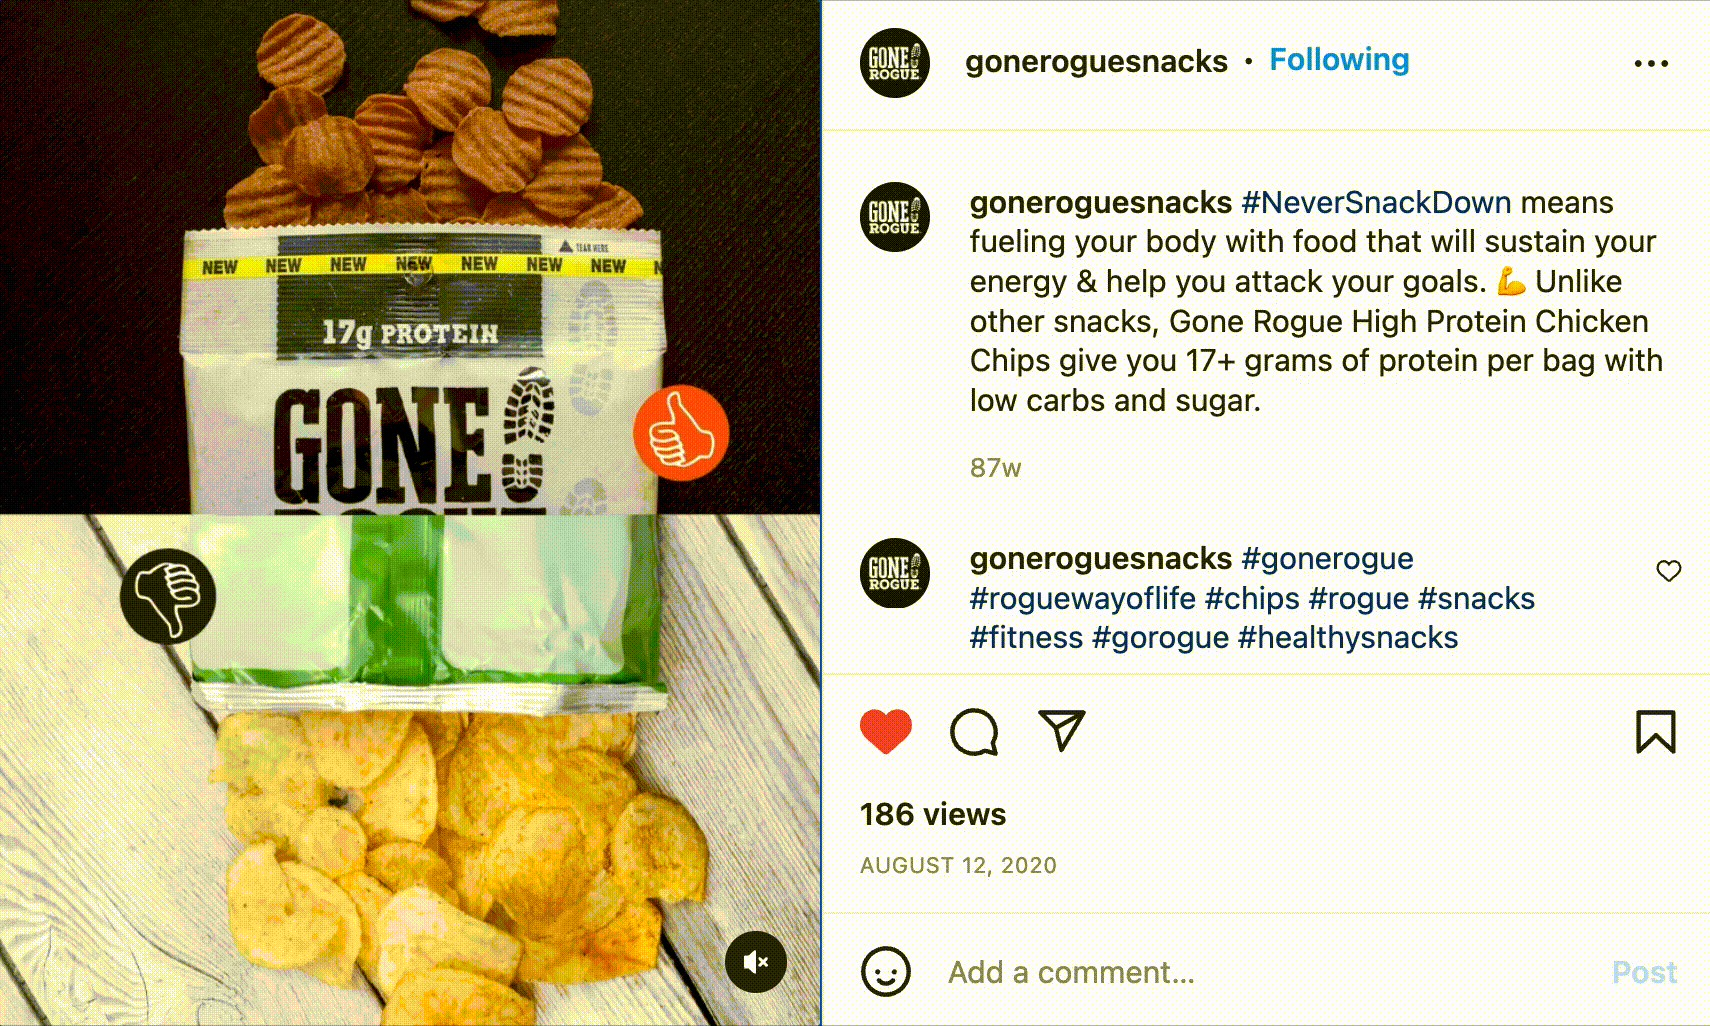Like the hashtag comment with small heart
The width and height of the screenshot is (1710, 1026).
click(1668, 571)
